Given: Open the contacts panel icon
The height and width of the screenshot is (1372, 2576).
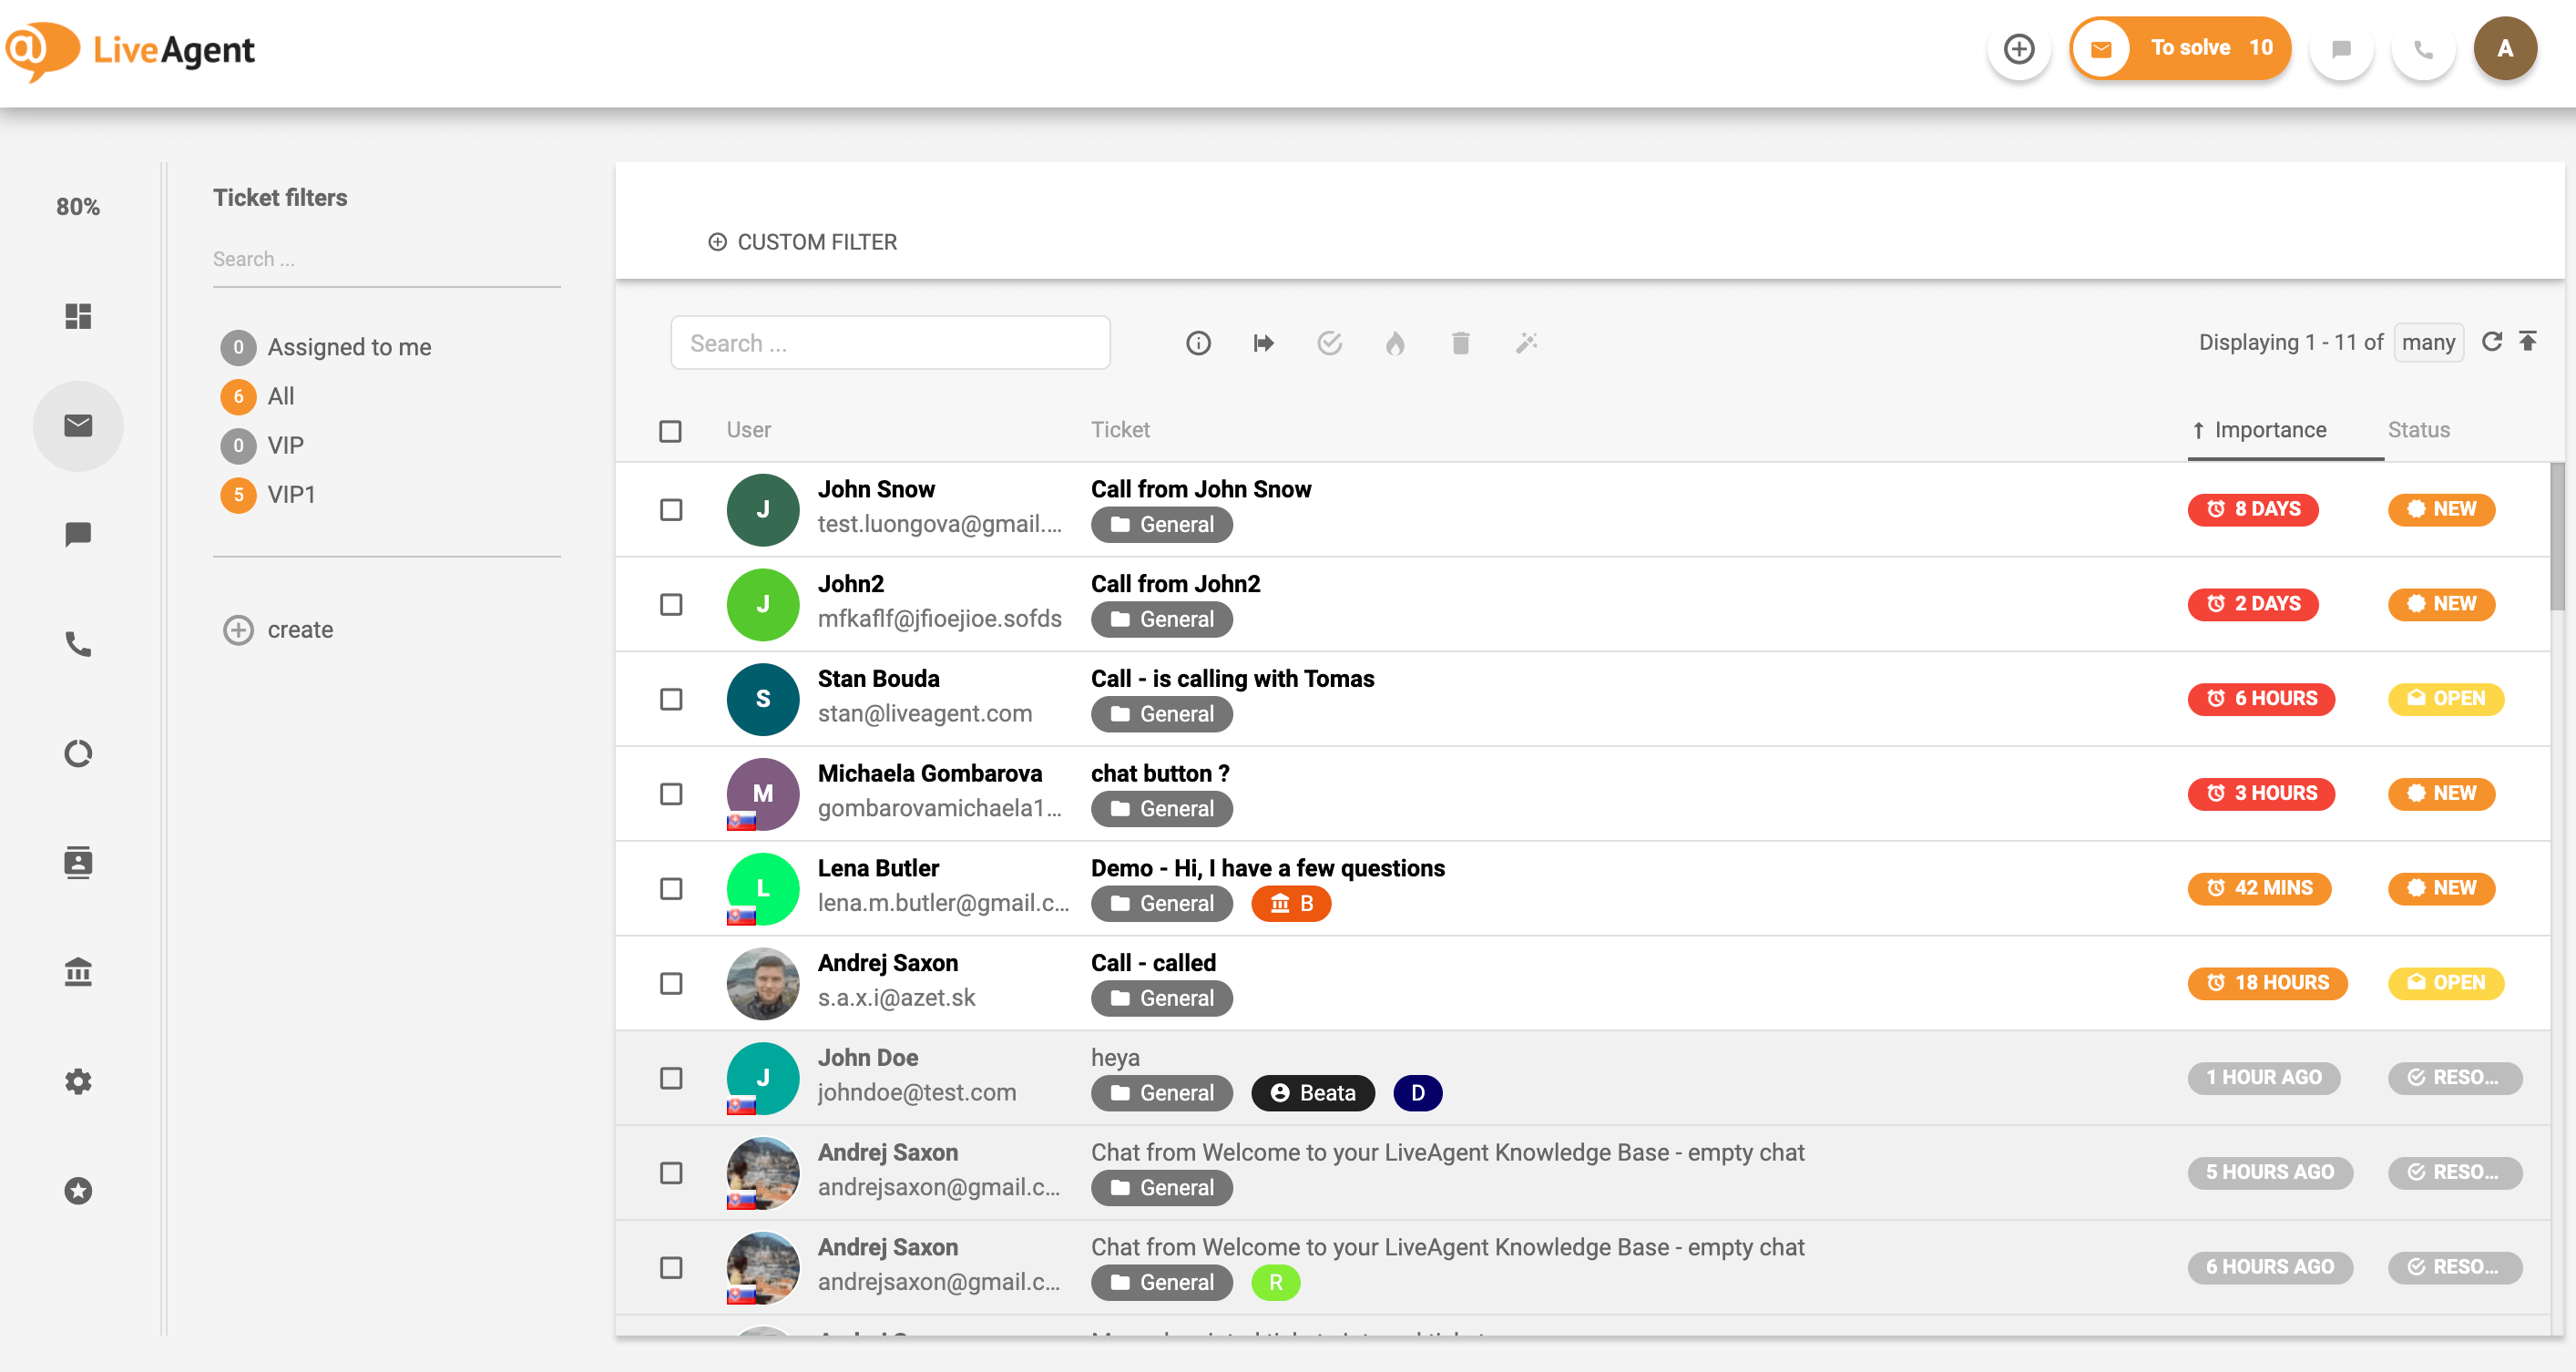Looking at the screenshot, I should coord(77,861).
